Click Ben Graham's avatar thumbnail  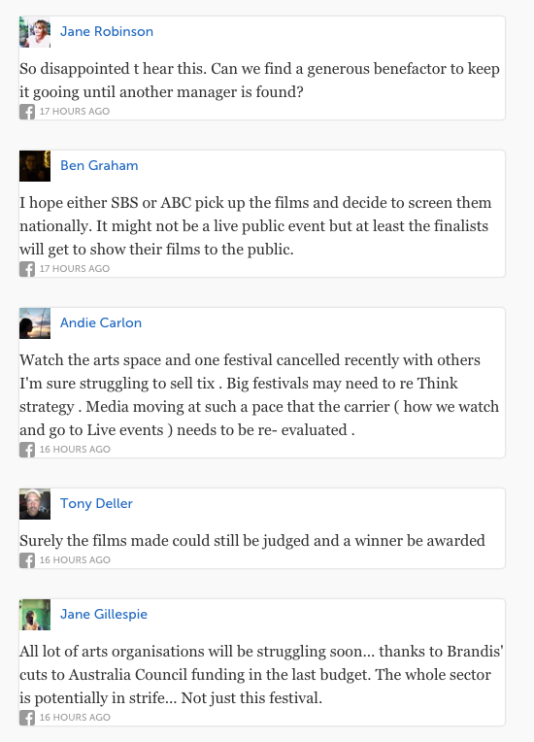(35, 166)
